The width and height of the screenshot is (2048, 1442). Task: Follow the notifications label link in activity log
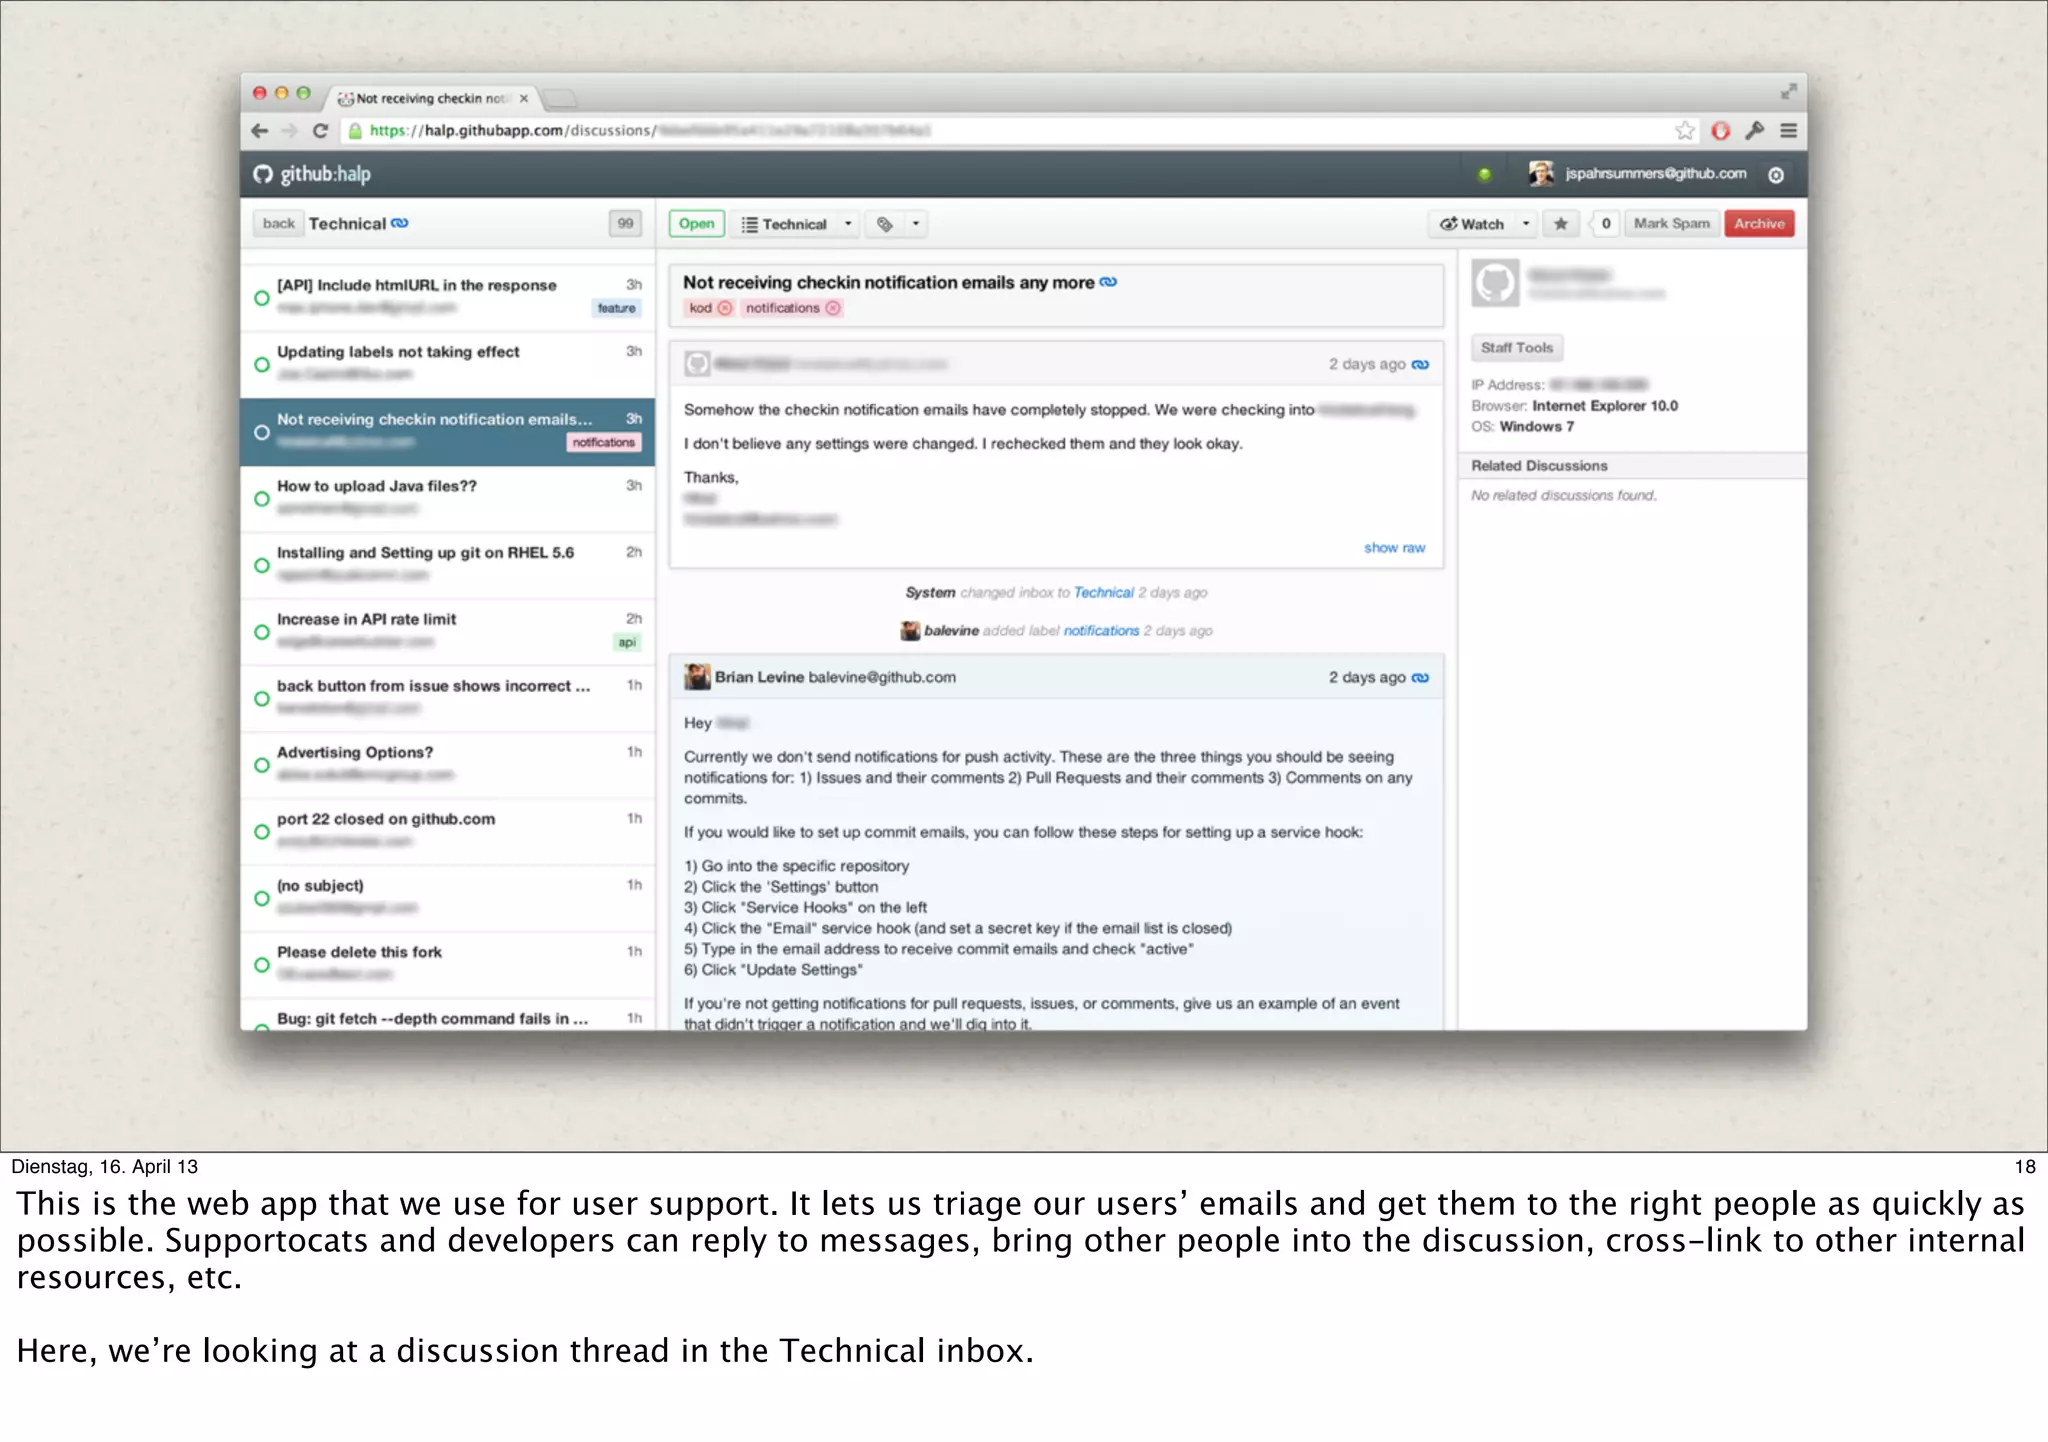(1101, 631)
